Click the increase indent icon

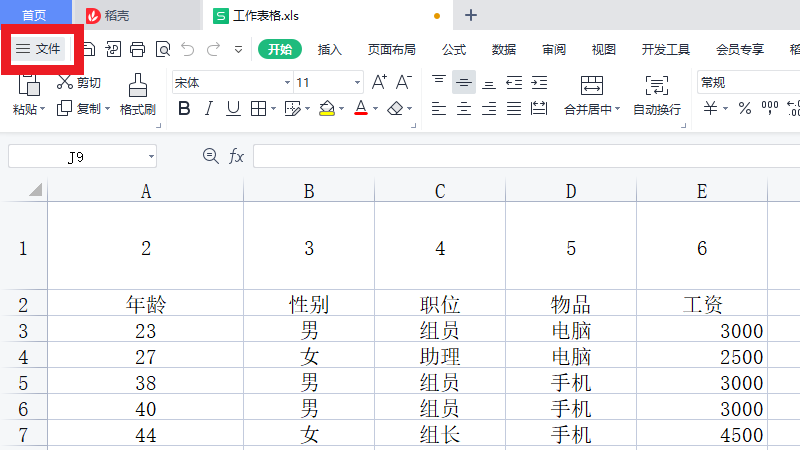click(x=539, y=83)
